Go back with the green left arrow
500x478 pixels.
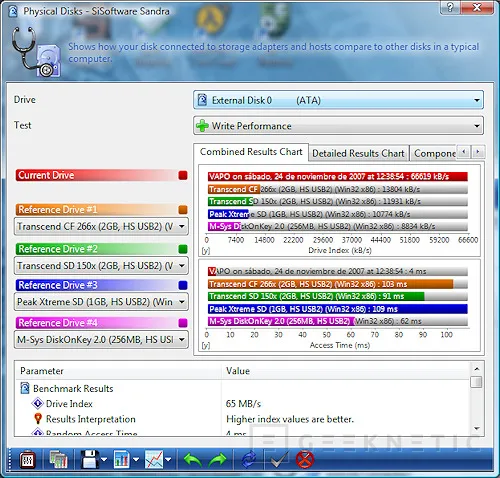tap(192, 460)
